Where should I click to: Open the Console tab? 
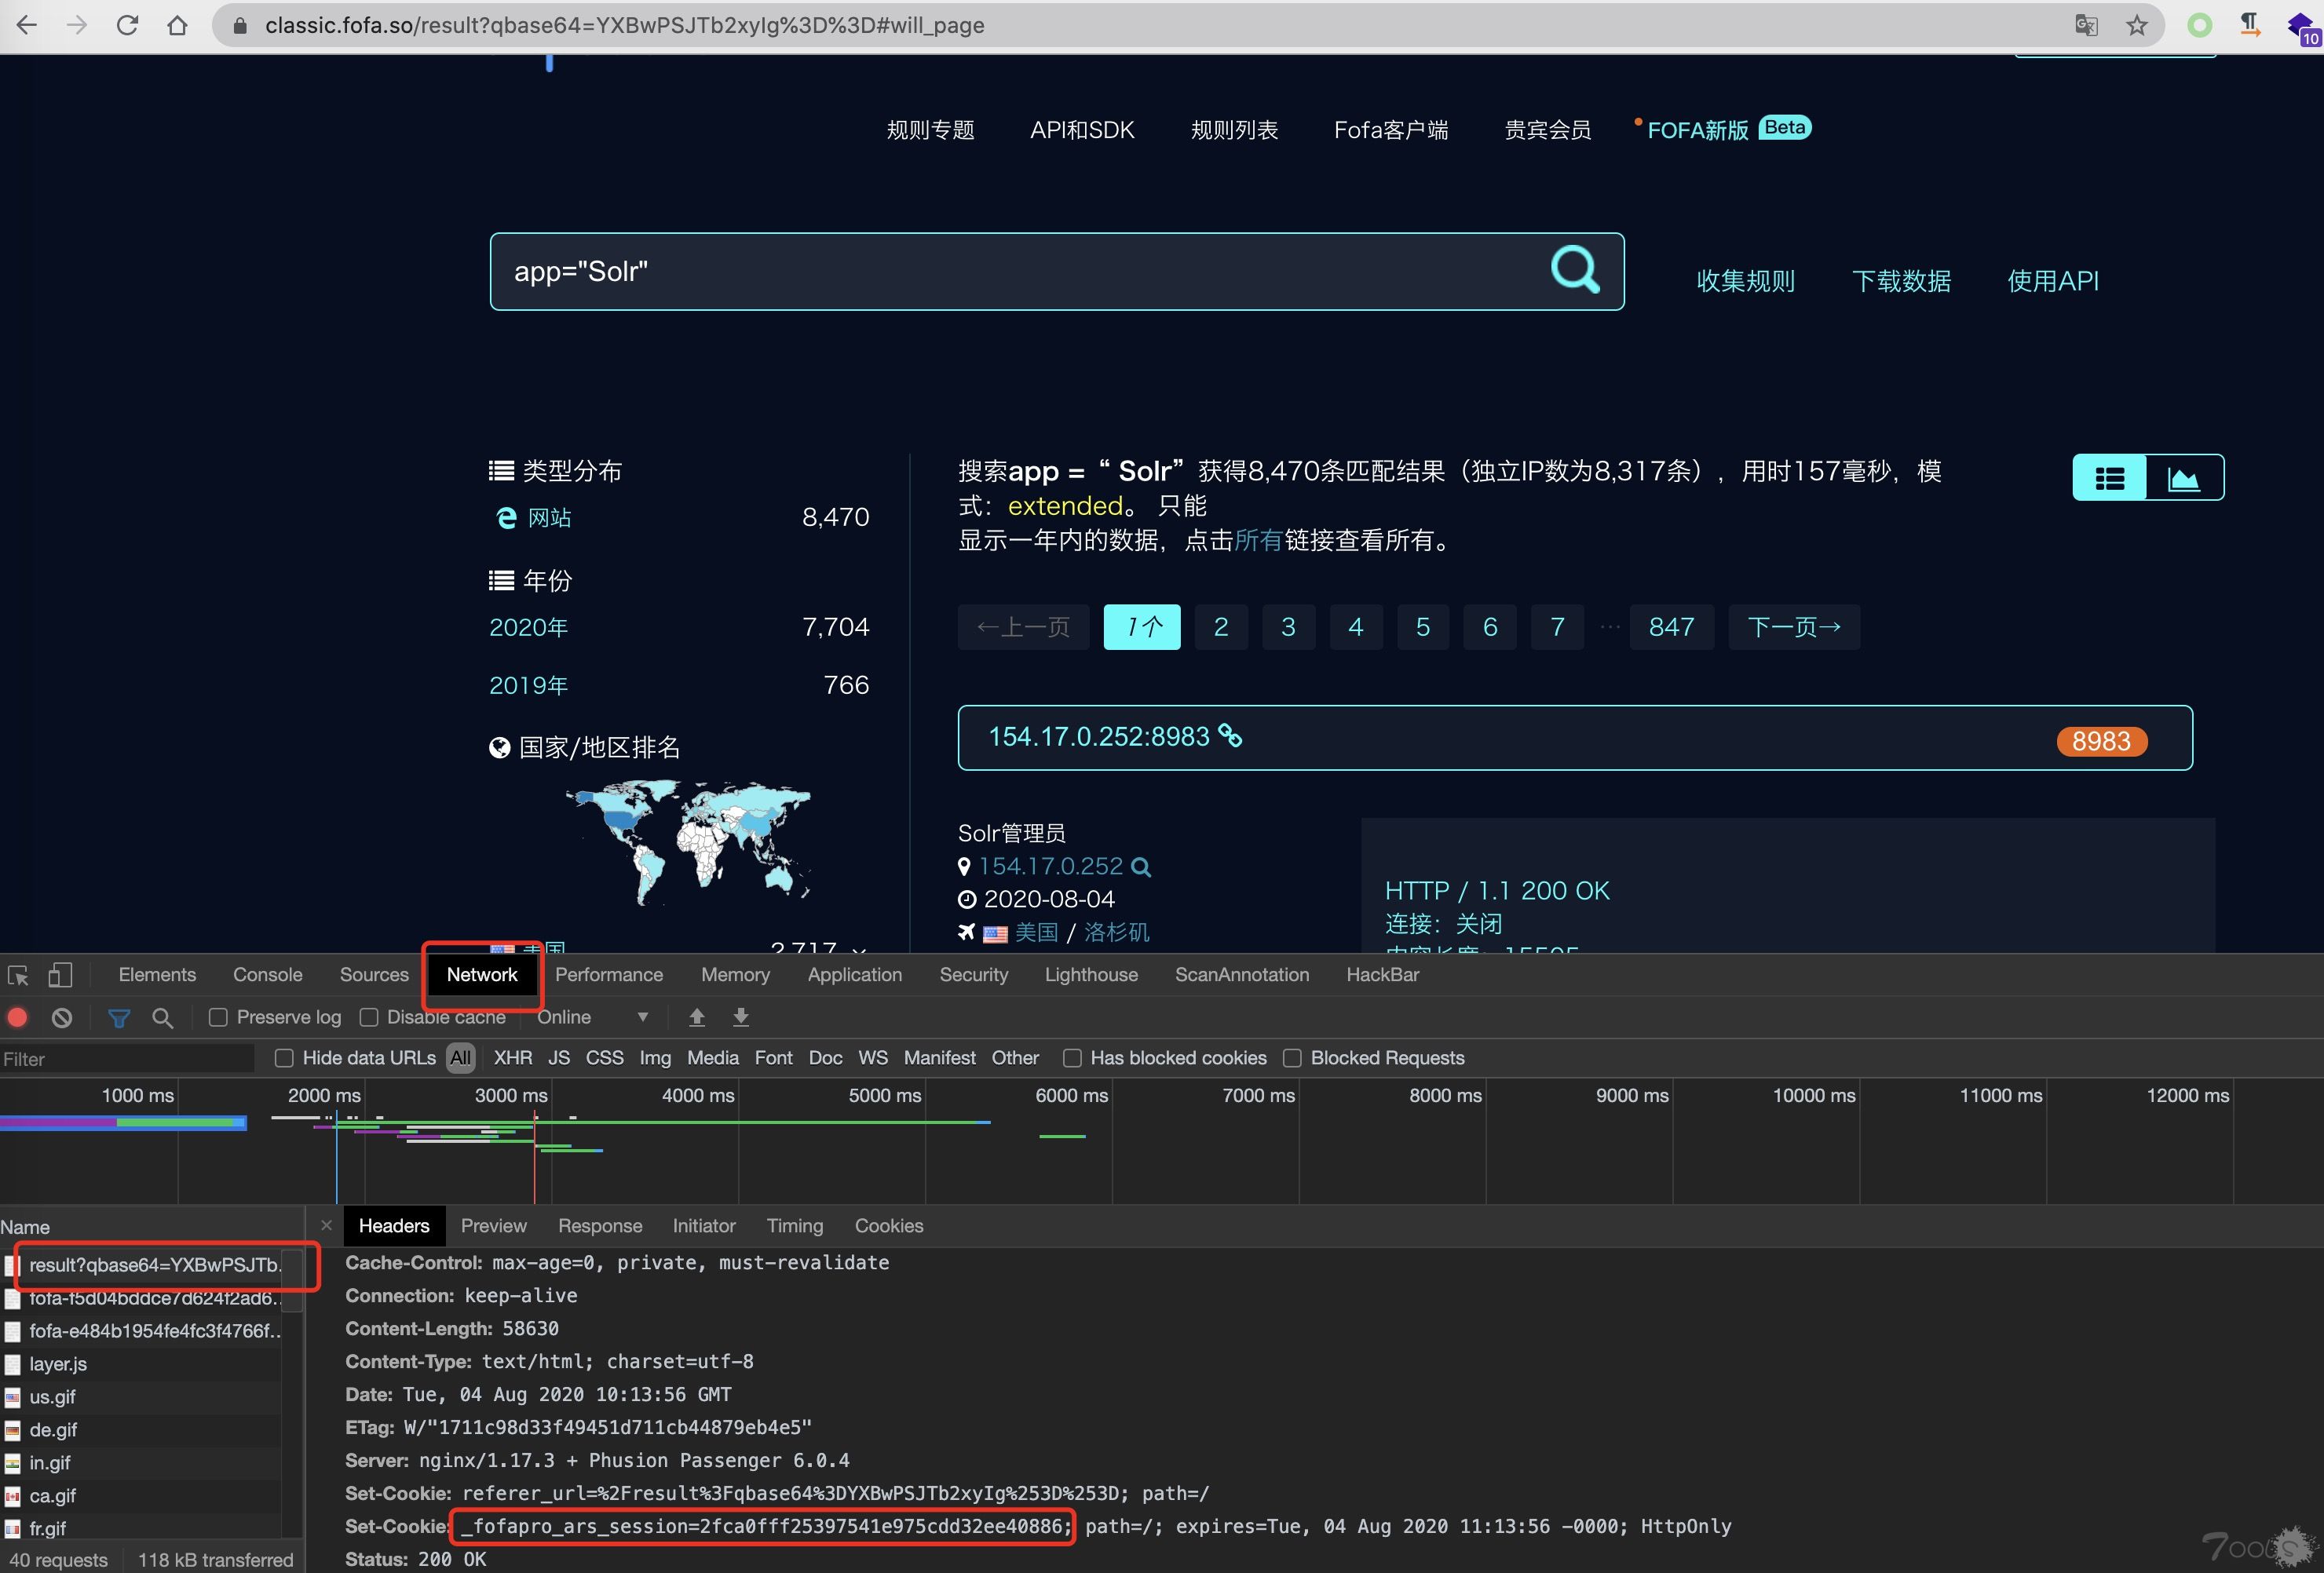coord(267,975)
